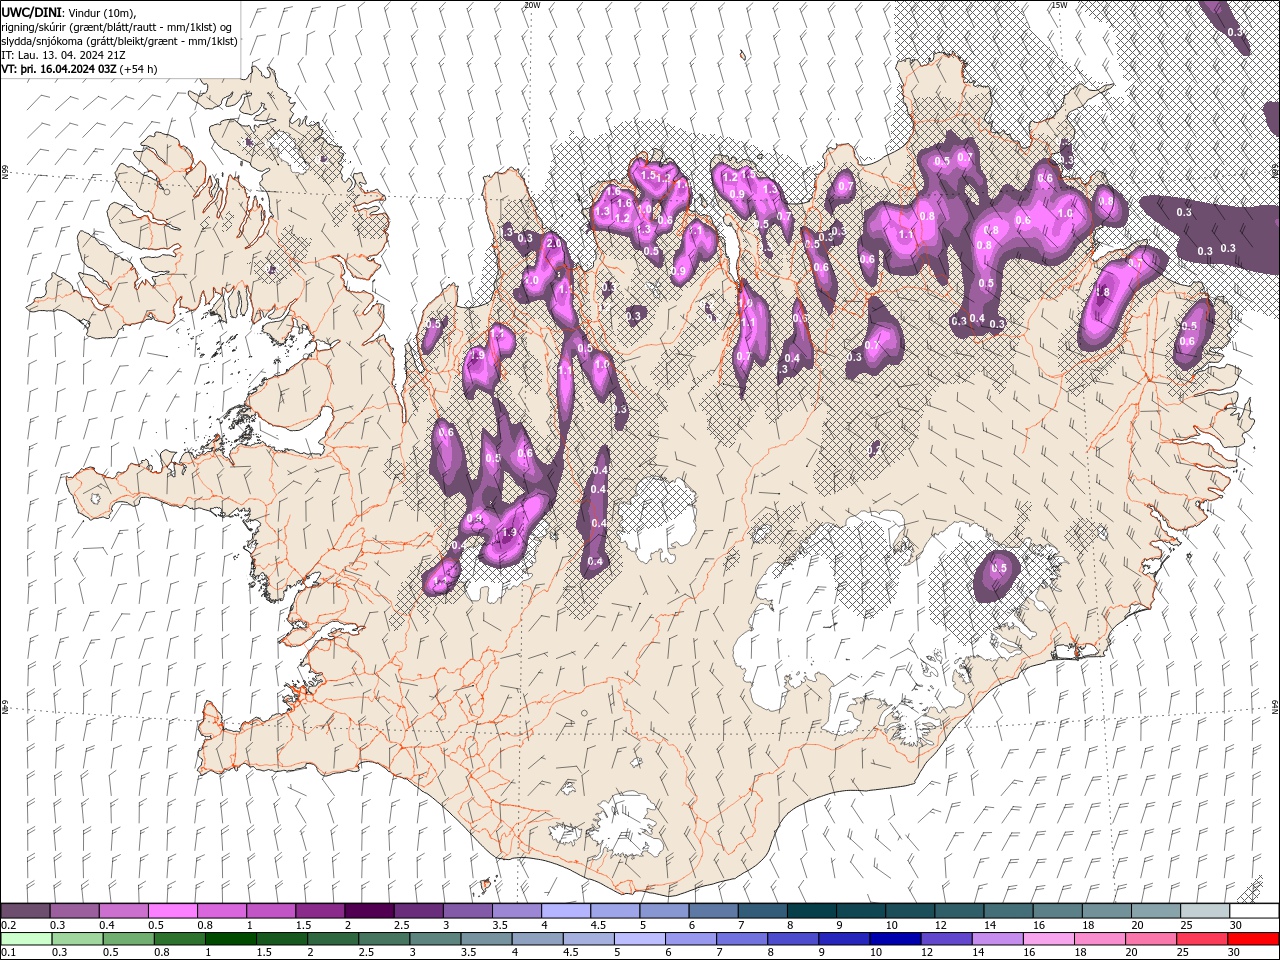Click the bright red swatch ending the rain legend
Viewport: 1280px width, 960px height.
pyautogui.click(x=1253, y=938)
